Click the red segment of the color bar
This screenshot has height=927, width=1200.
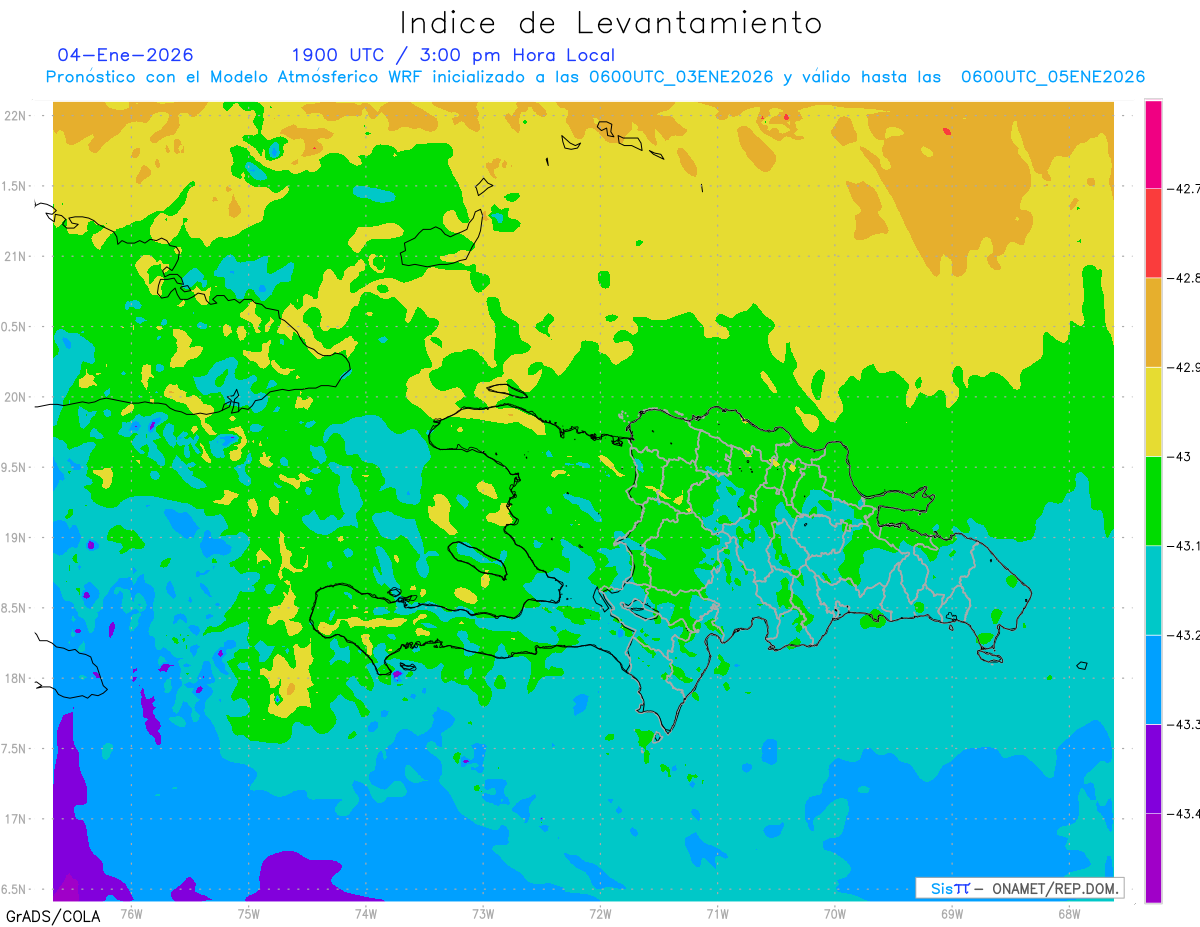pyautogui.click(x=1153, y=233)
